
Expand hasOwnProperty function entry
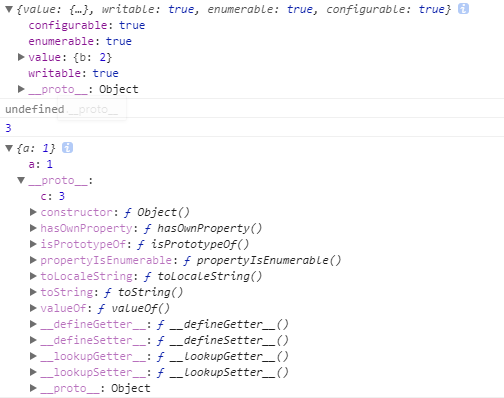(33, 228)
